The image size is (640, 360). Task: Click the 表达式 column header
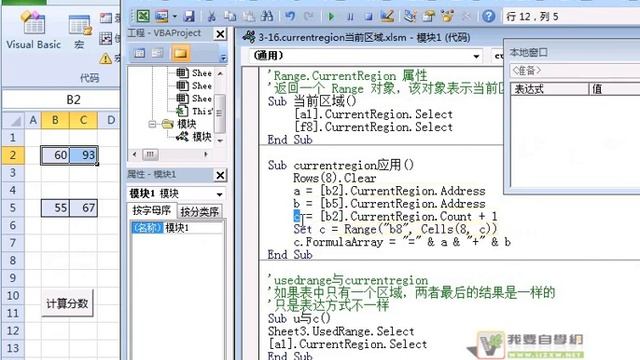[549, 89]
